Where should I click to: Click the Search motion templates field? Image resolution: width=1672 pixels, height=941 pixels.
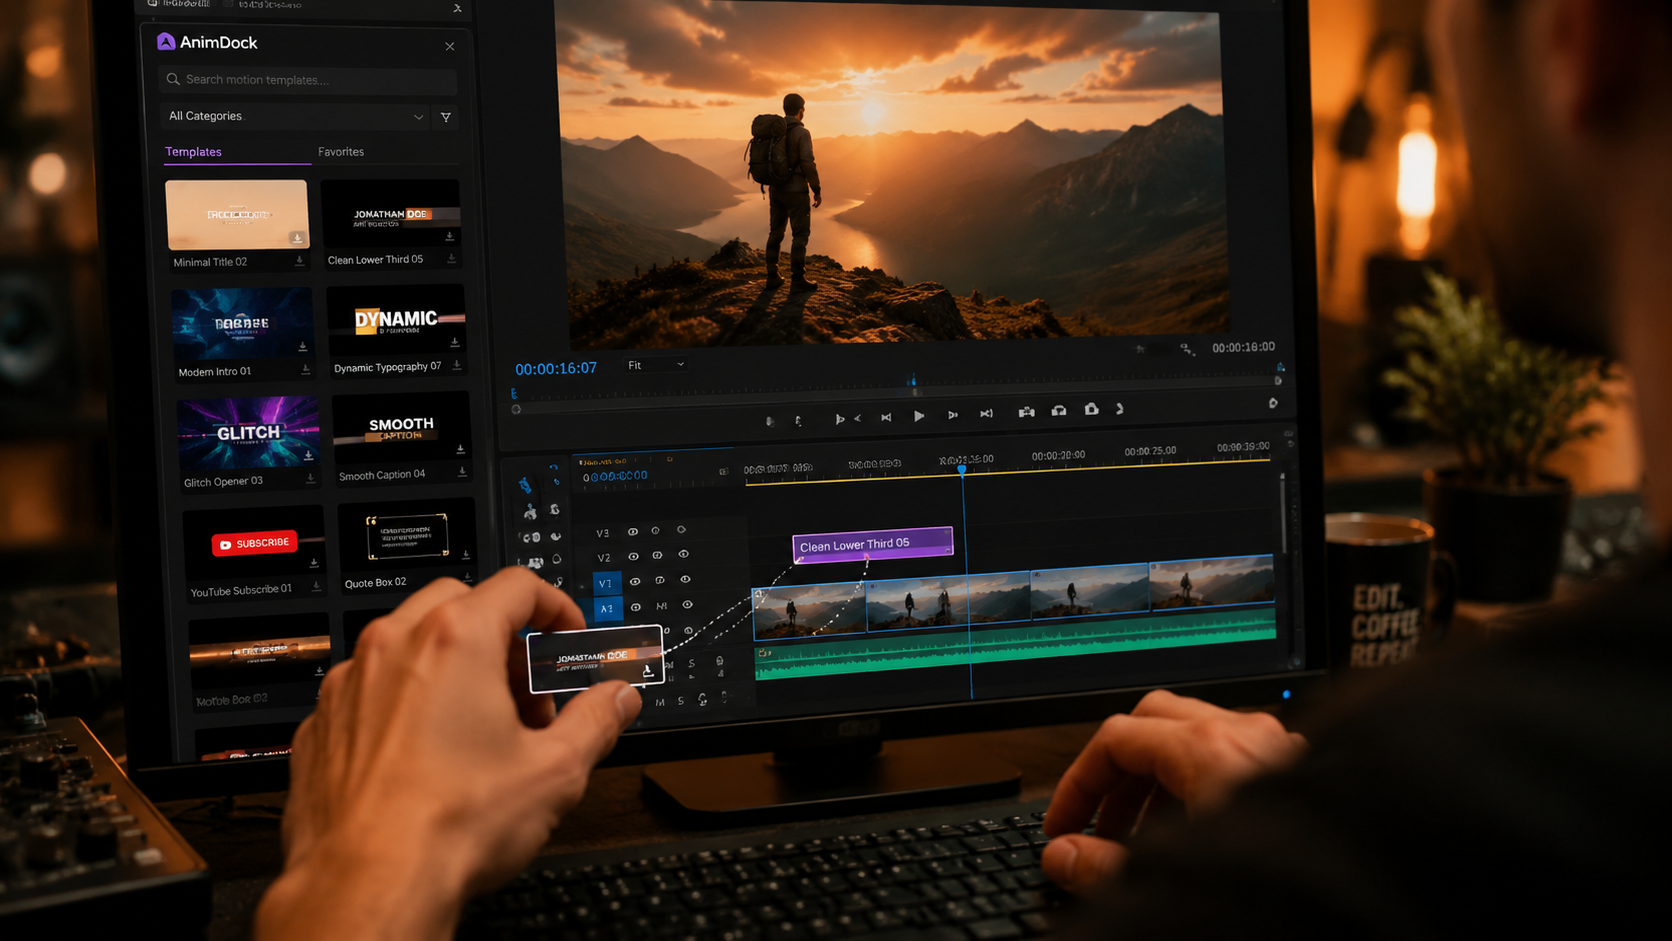[308, 79]
